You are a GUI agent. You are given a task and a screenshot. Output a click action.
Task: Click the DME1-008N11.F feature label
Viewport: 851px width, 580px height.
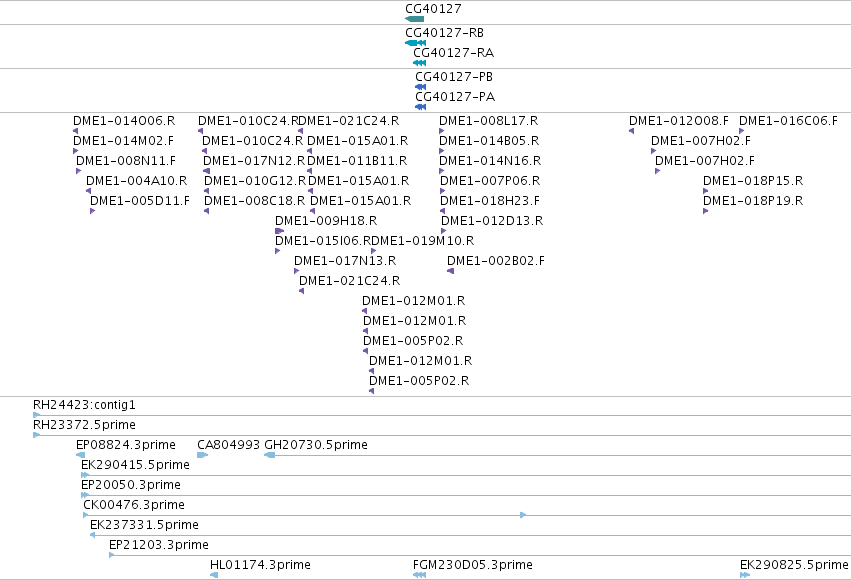(126, 161)
